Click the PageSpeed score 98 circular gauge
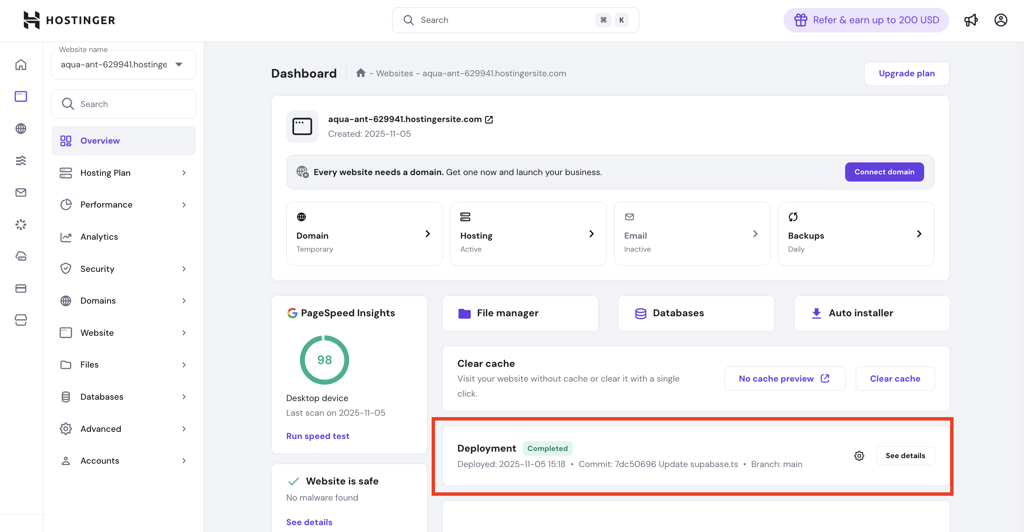1024x532 pixels. (324, 360)
